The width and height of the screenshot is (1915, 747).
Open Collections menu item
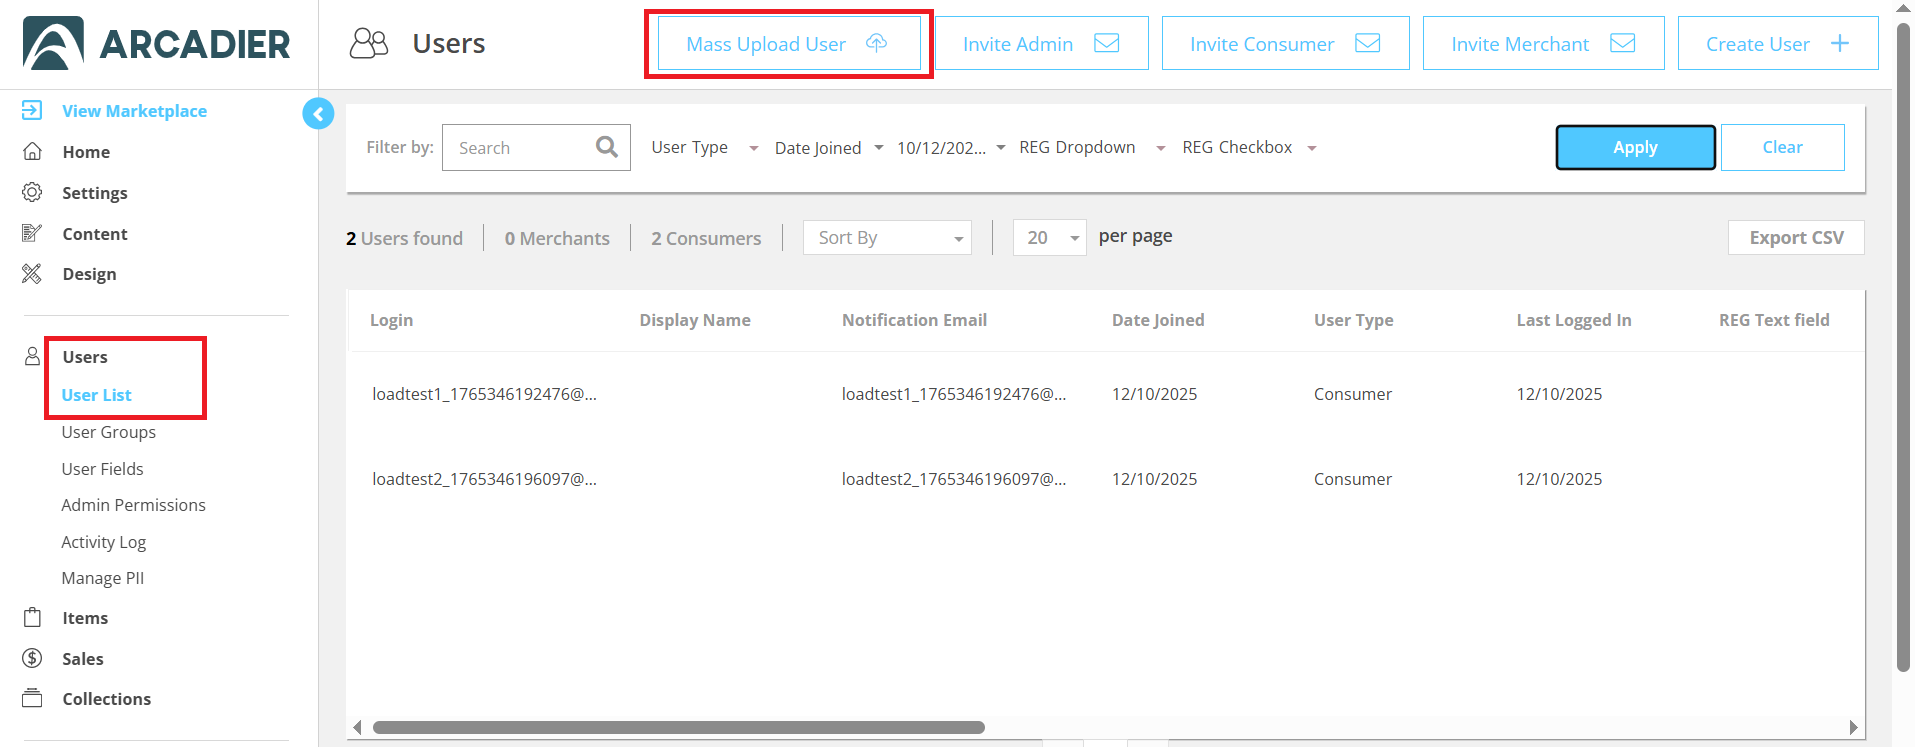[x=107, y=698]
